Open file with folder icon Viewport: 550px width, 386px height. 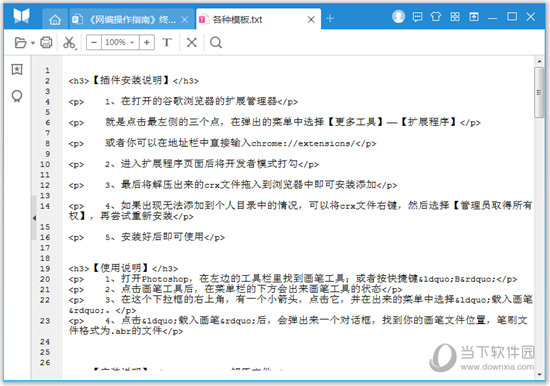21,42
